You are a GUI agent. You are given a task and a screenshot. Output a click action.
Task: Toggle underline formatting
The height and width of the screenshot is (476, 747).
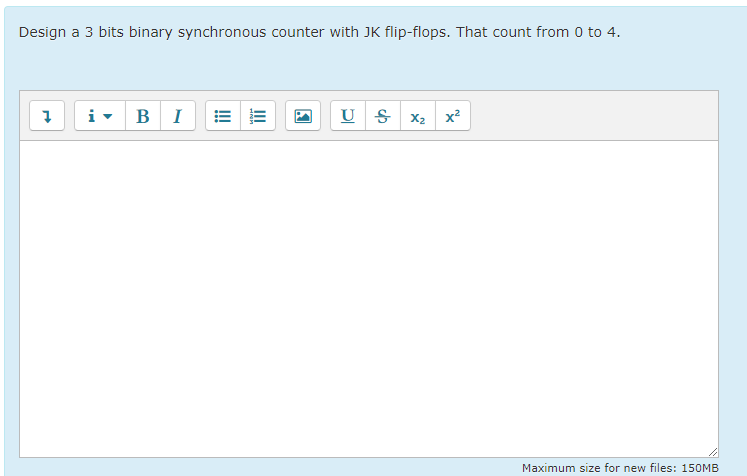[x=348, y=116]
